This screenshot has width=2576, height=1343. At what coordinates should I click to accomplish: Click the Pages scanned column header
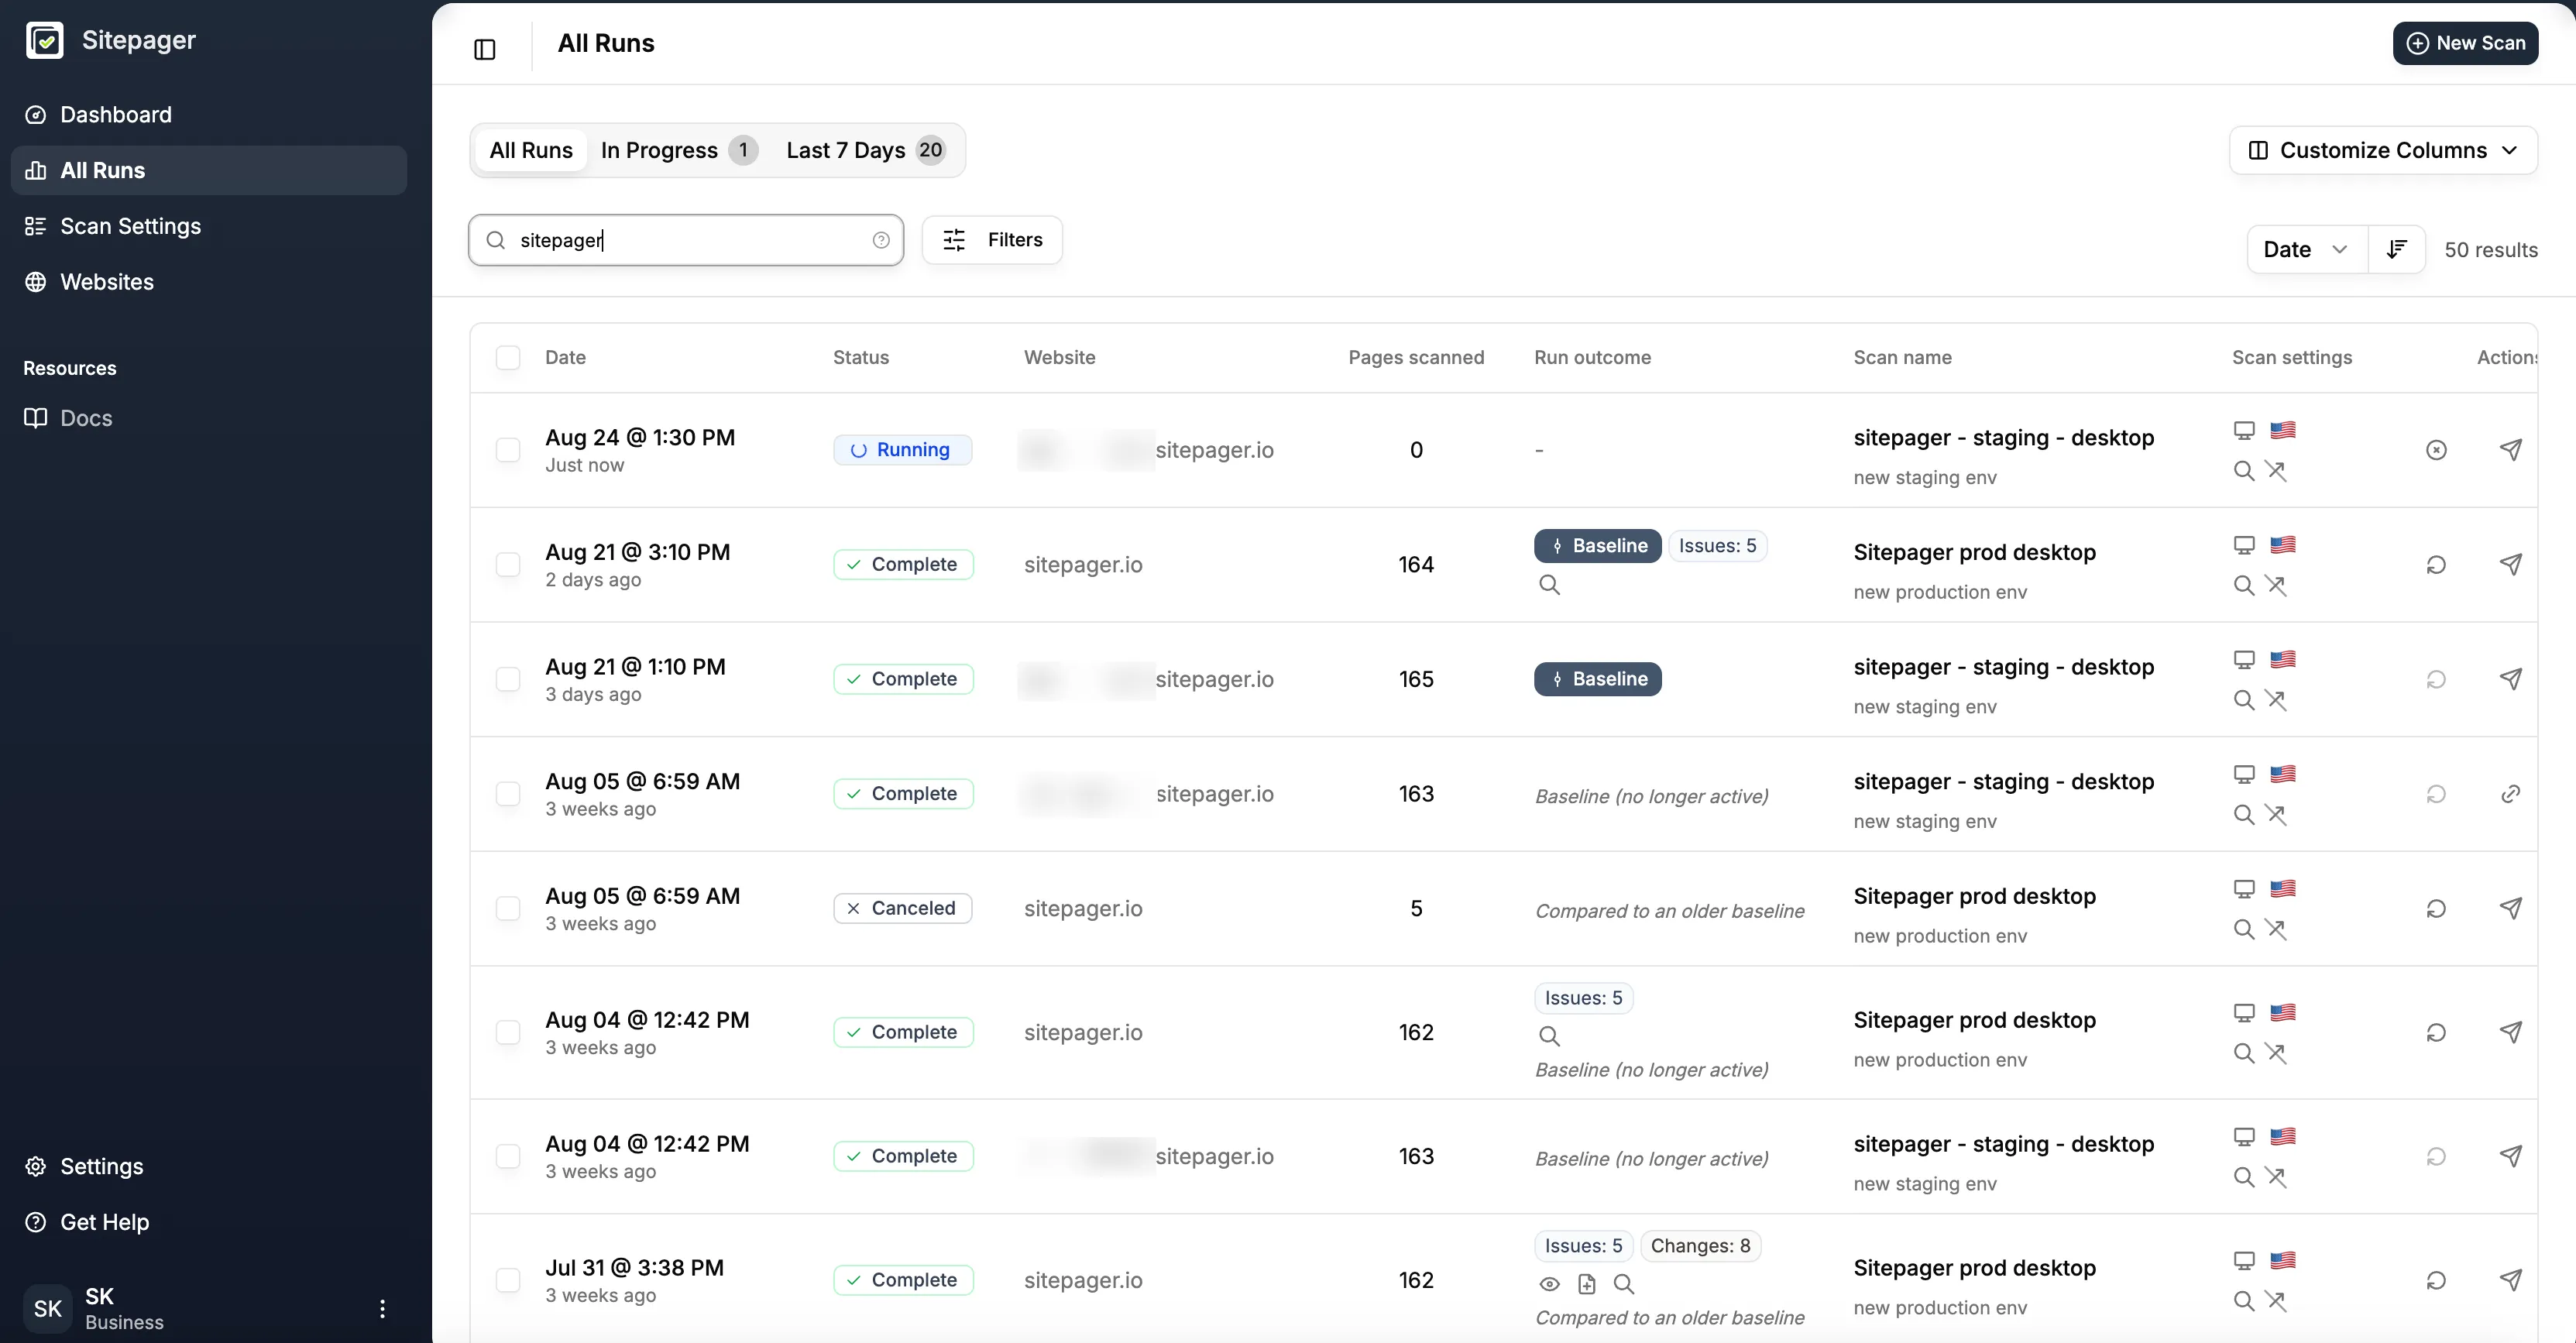coord(1416,358)
